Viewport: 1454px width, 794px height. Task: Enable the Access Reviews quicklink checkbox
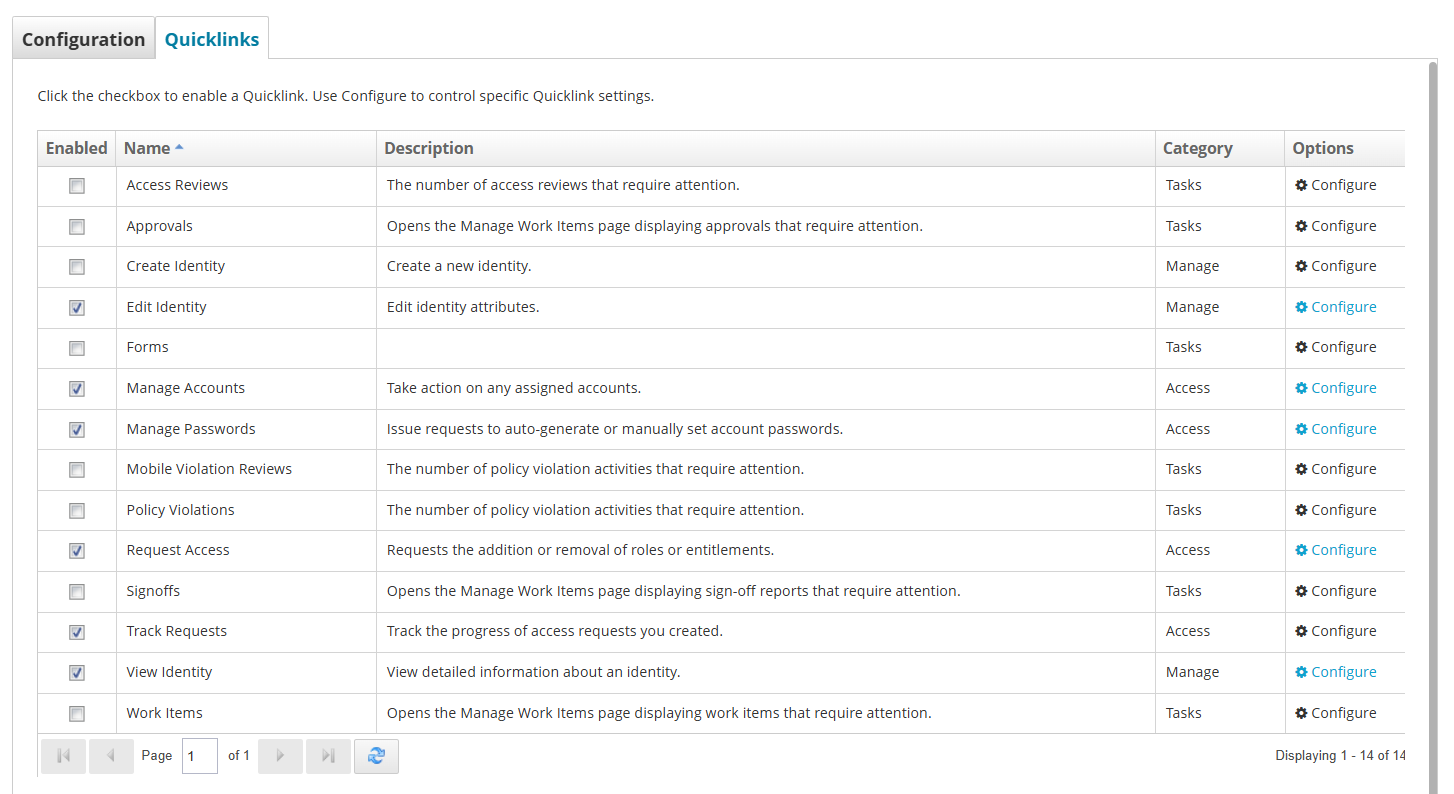coord(77,186)
